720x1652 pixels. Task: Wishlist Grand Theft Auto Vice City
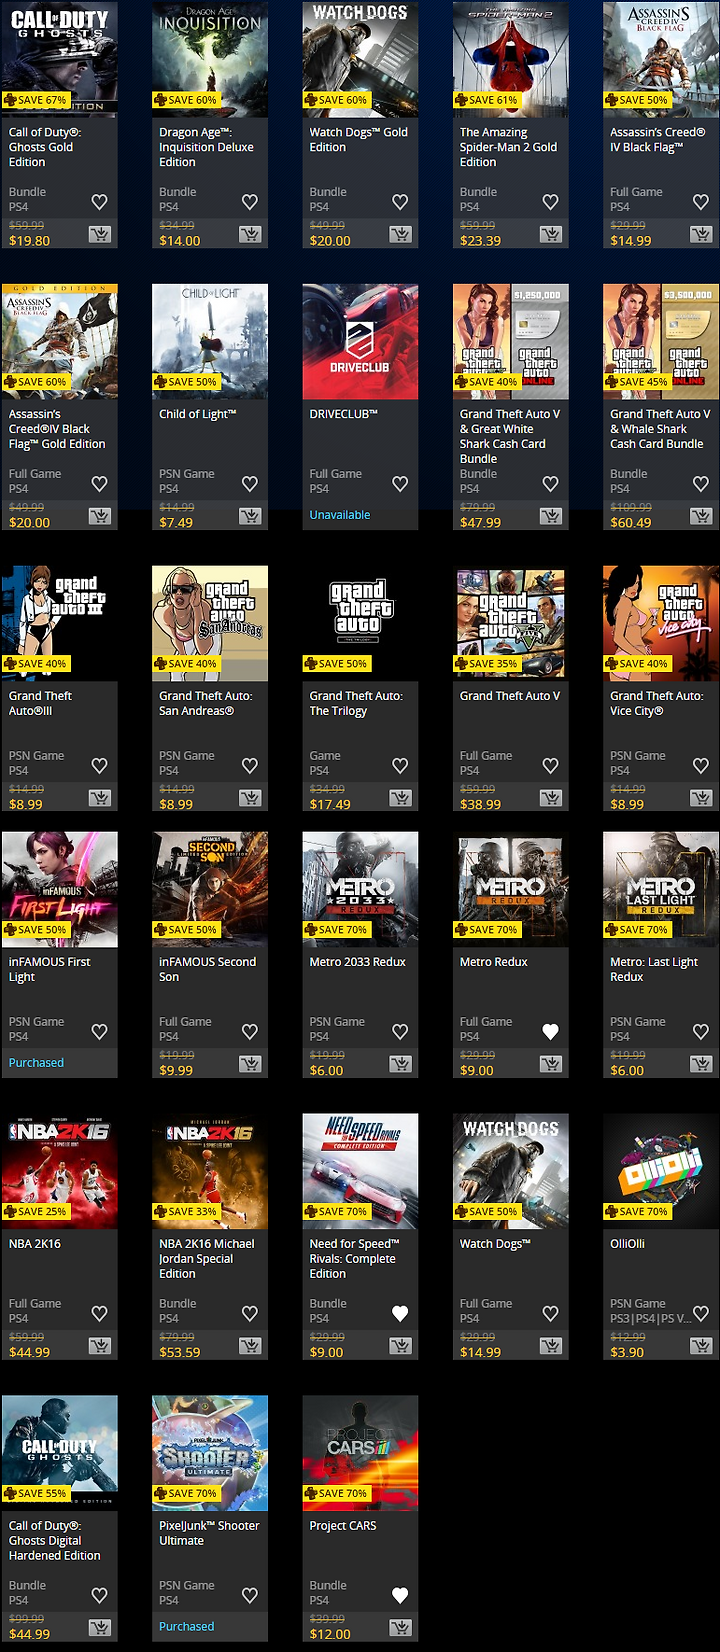click(x=701, y=766)
